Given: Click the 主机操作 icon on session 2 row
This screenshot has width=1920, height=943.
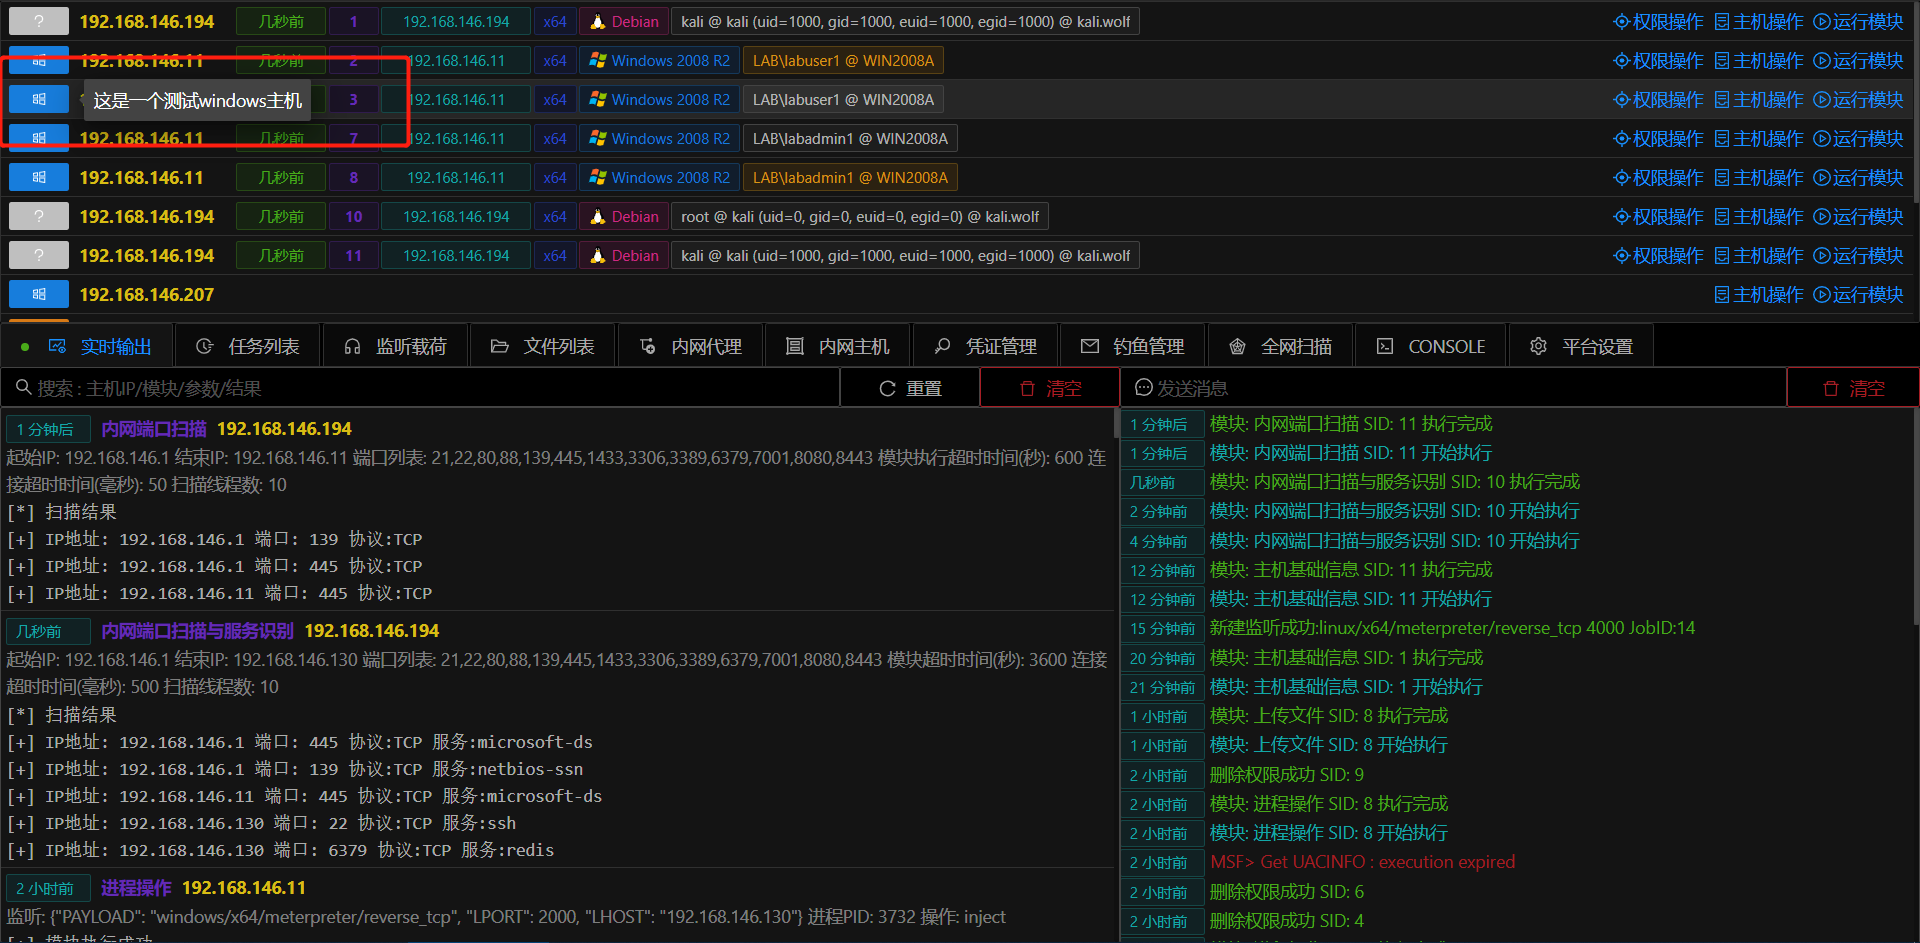Looking at the screenshot, I should click(x=1722, y=60).
